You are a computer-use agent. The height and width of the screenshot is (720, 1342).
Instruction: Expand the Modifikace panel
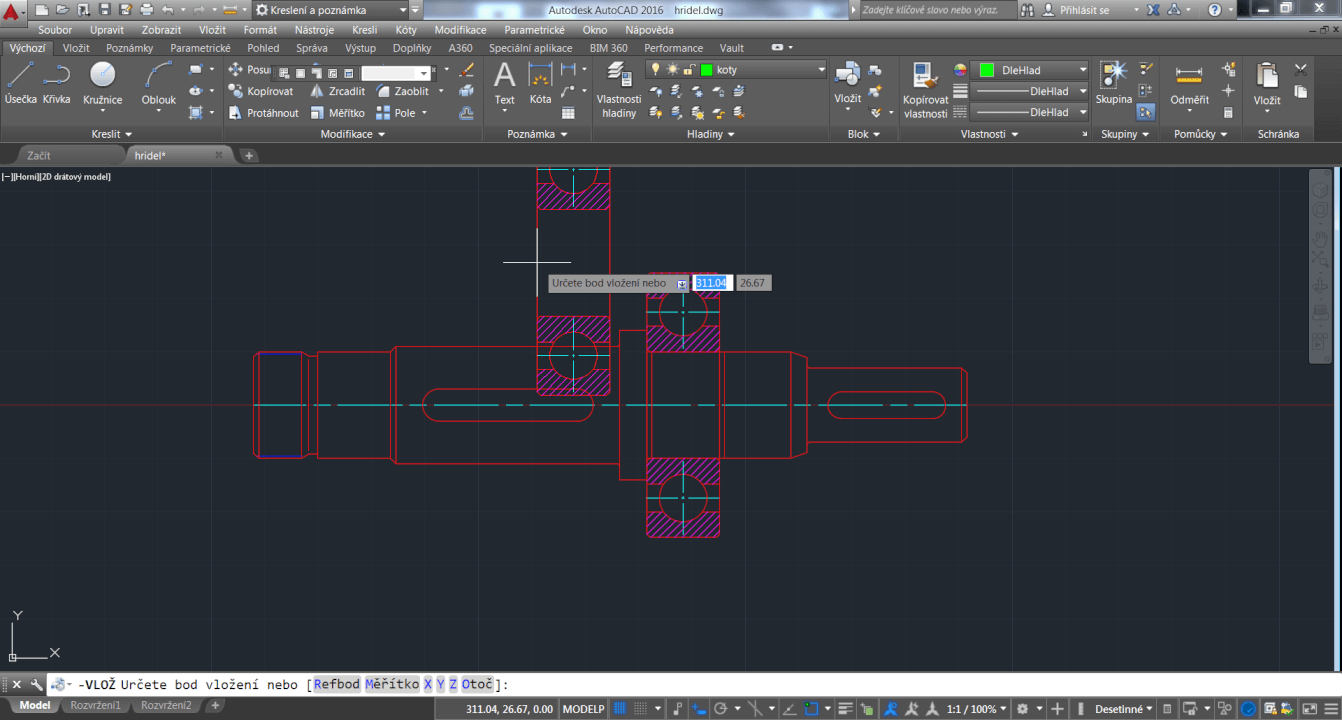click(352, 134)
